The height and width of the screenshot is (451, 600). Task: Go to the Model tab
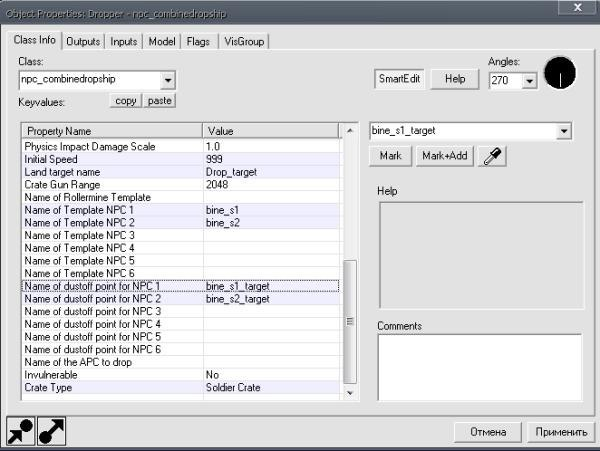[x=162, y=41]
